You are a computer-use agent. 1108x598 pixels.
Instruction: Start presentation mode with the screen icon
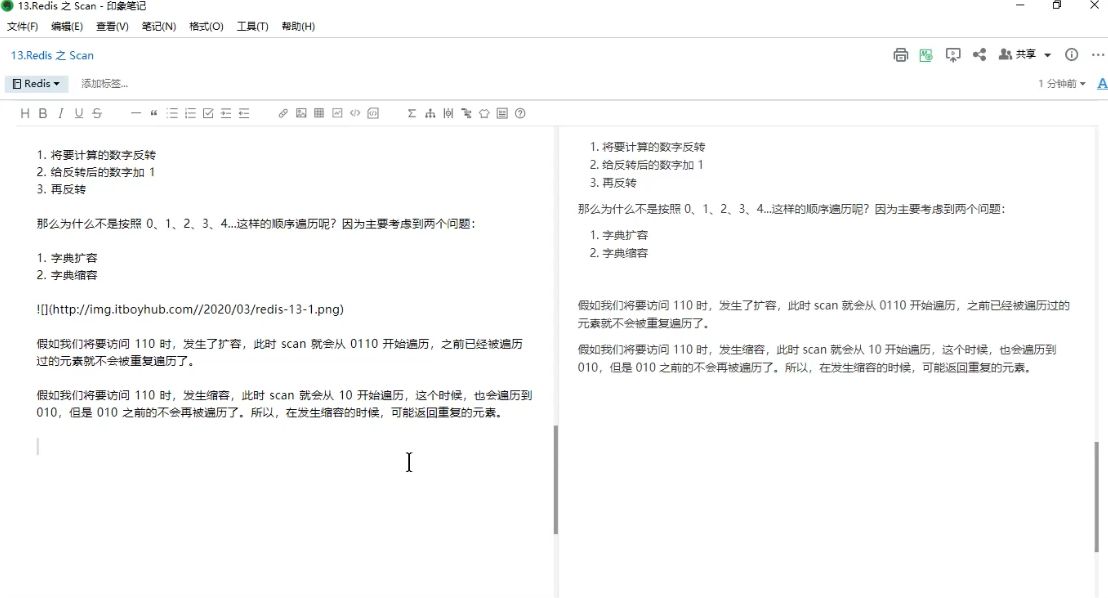953,55
